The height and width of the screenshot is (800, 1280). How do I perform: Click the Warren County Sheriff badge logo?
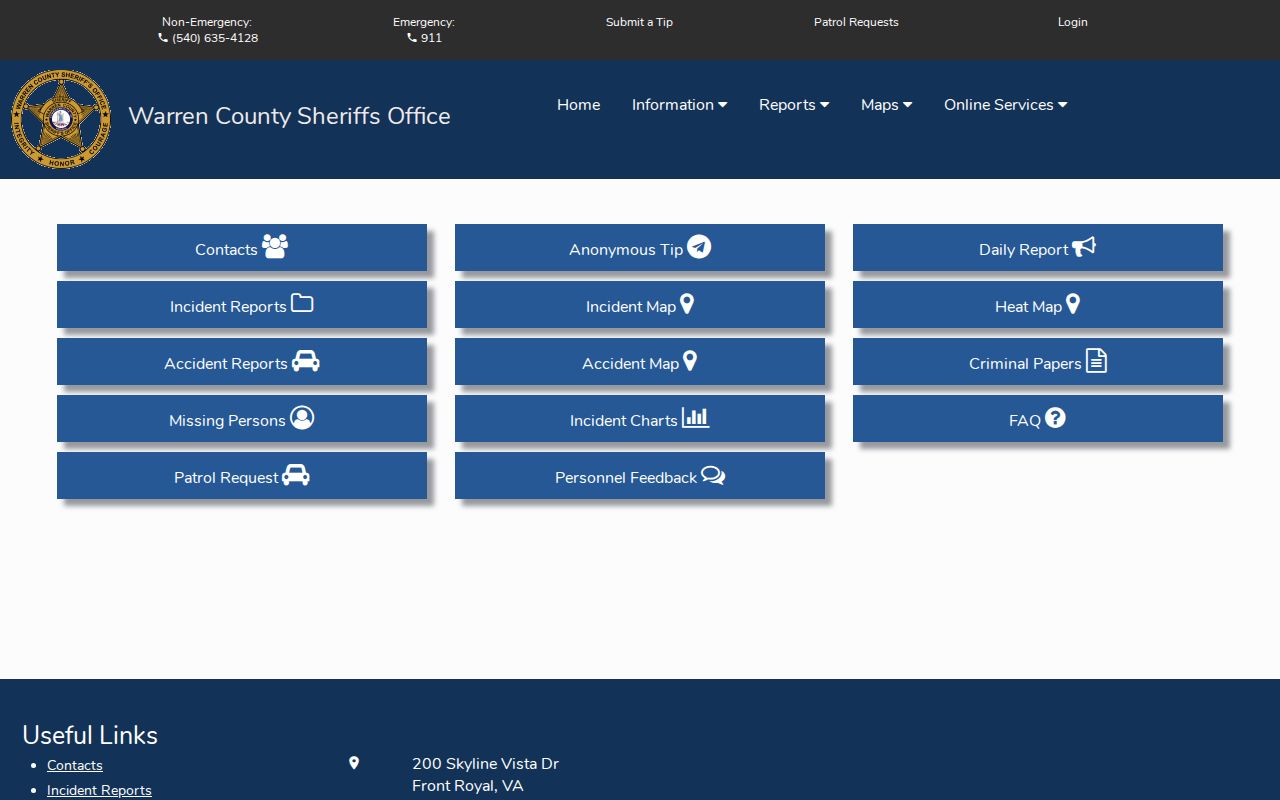point(61,119)
